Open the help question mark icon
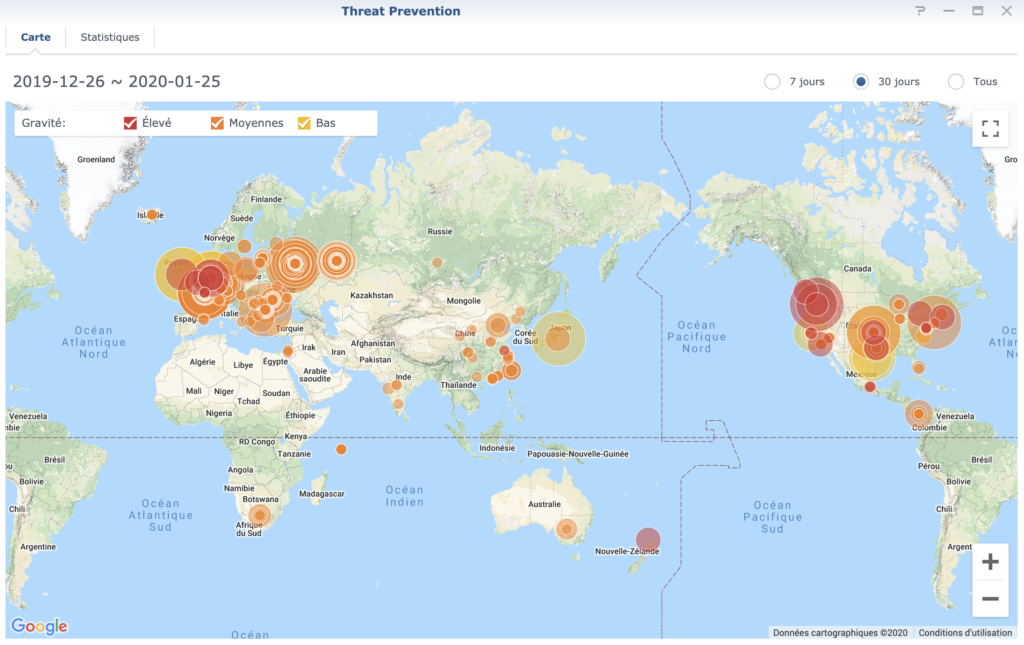 click(x=920, y=11)
